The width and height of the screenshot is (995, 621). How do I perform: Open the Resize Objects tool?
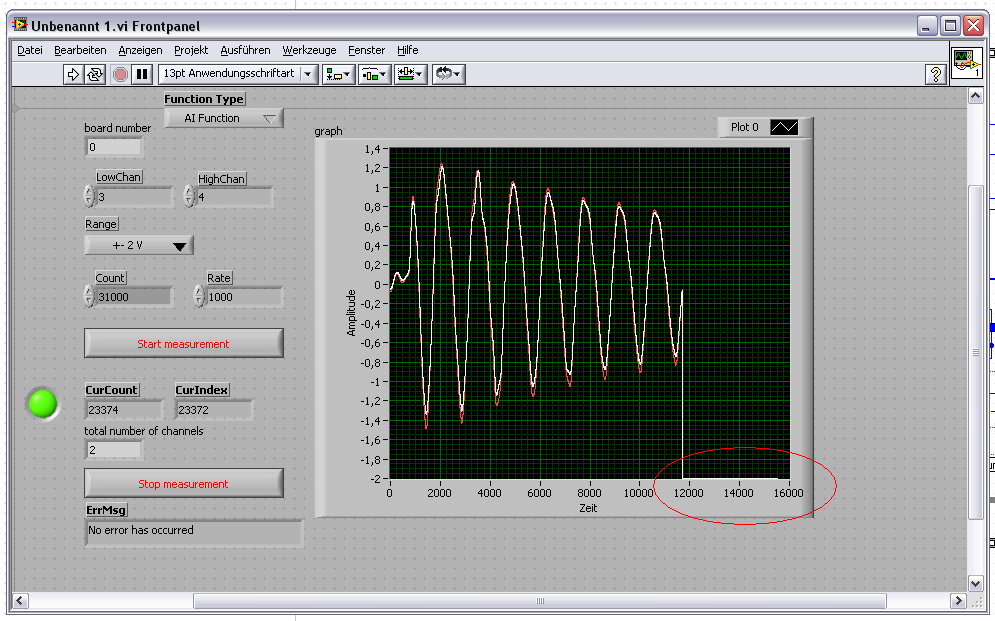(x=410, y=74)
